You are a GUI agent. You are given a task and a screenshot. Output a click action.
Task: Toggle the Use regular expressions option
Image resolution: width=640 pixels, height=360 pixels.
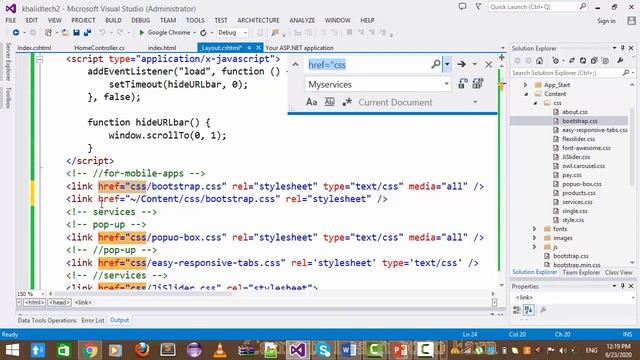(x=347, y=102)
